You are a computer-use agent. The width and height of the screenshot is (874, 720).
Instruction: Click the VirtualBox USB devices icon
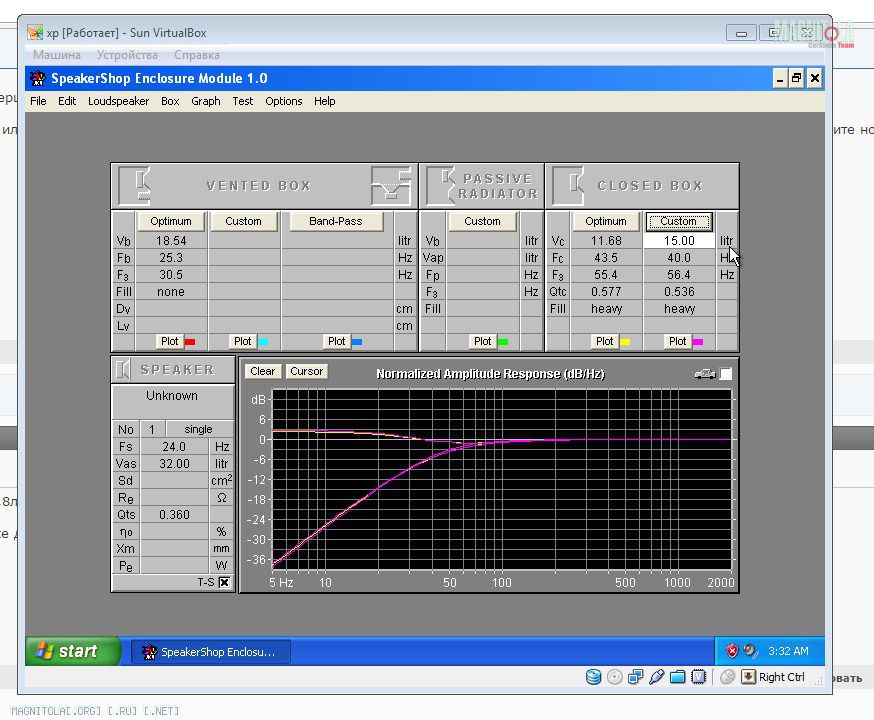click(x=656, y=677)
